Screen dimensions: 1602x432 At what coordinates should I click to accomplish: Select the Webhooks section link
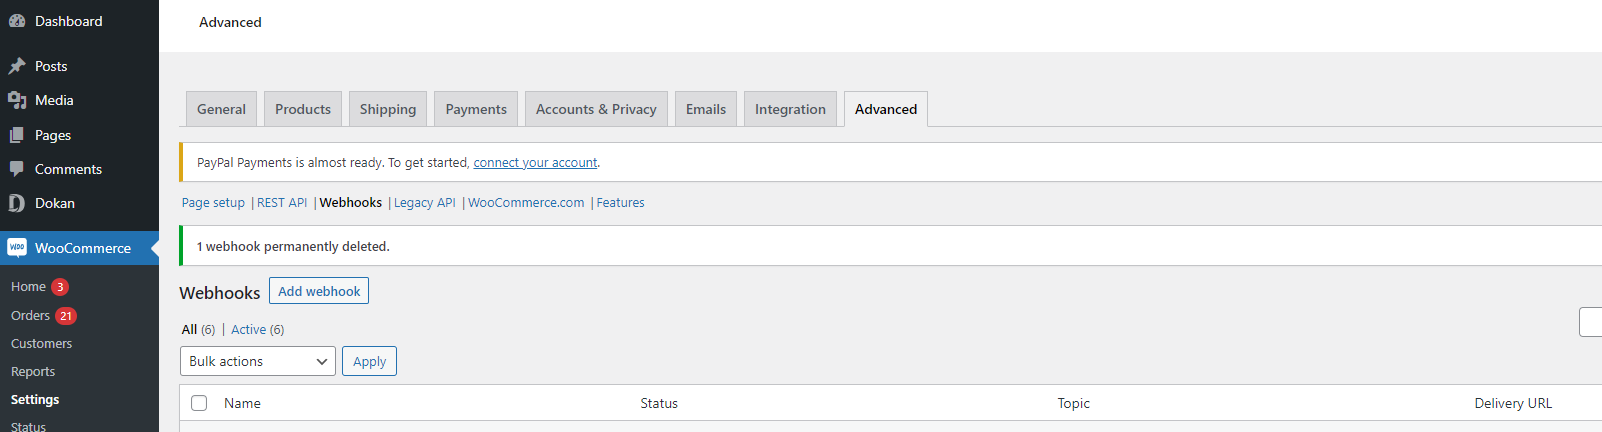[351, 203]
